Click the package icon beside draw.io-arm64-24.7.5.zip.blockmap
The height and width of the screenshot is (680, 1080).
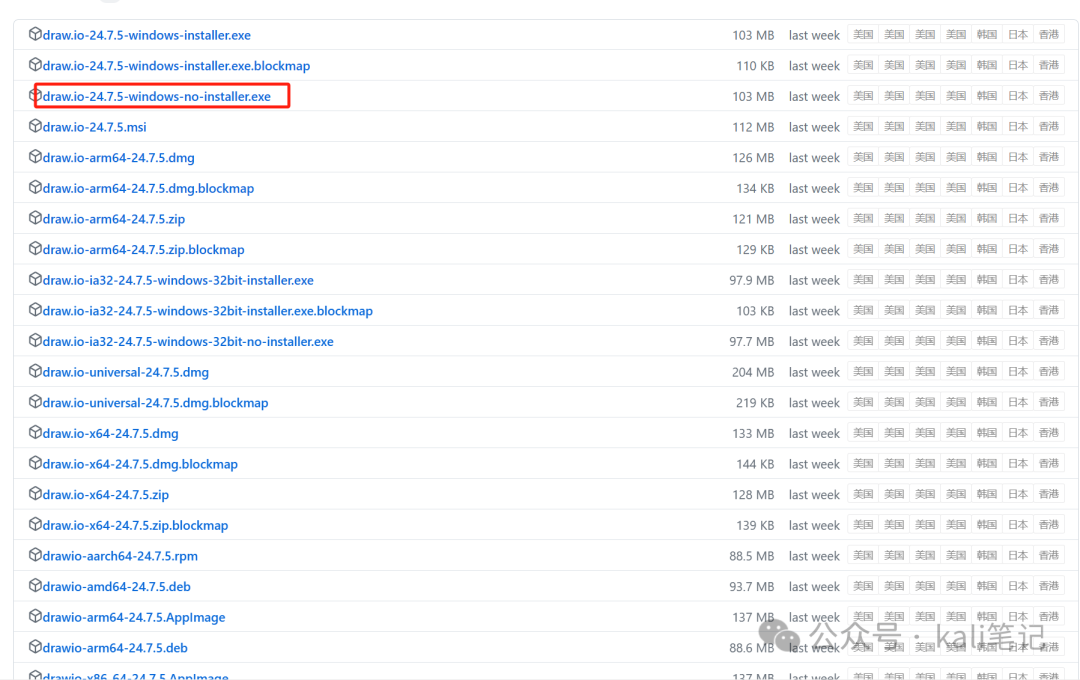coord(35,249)
